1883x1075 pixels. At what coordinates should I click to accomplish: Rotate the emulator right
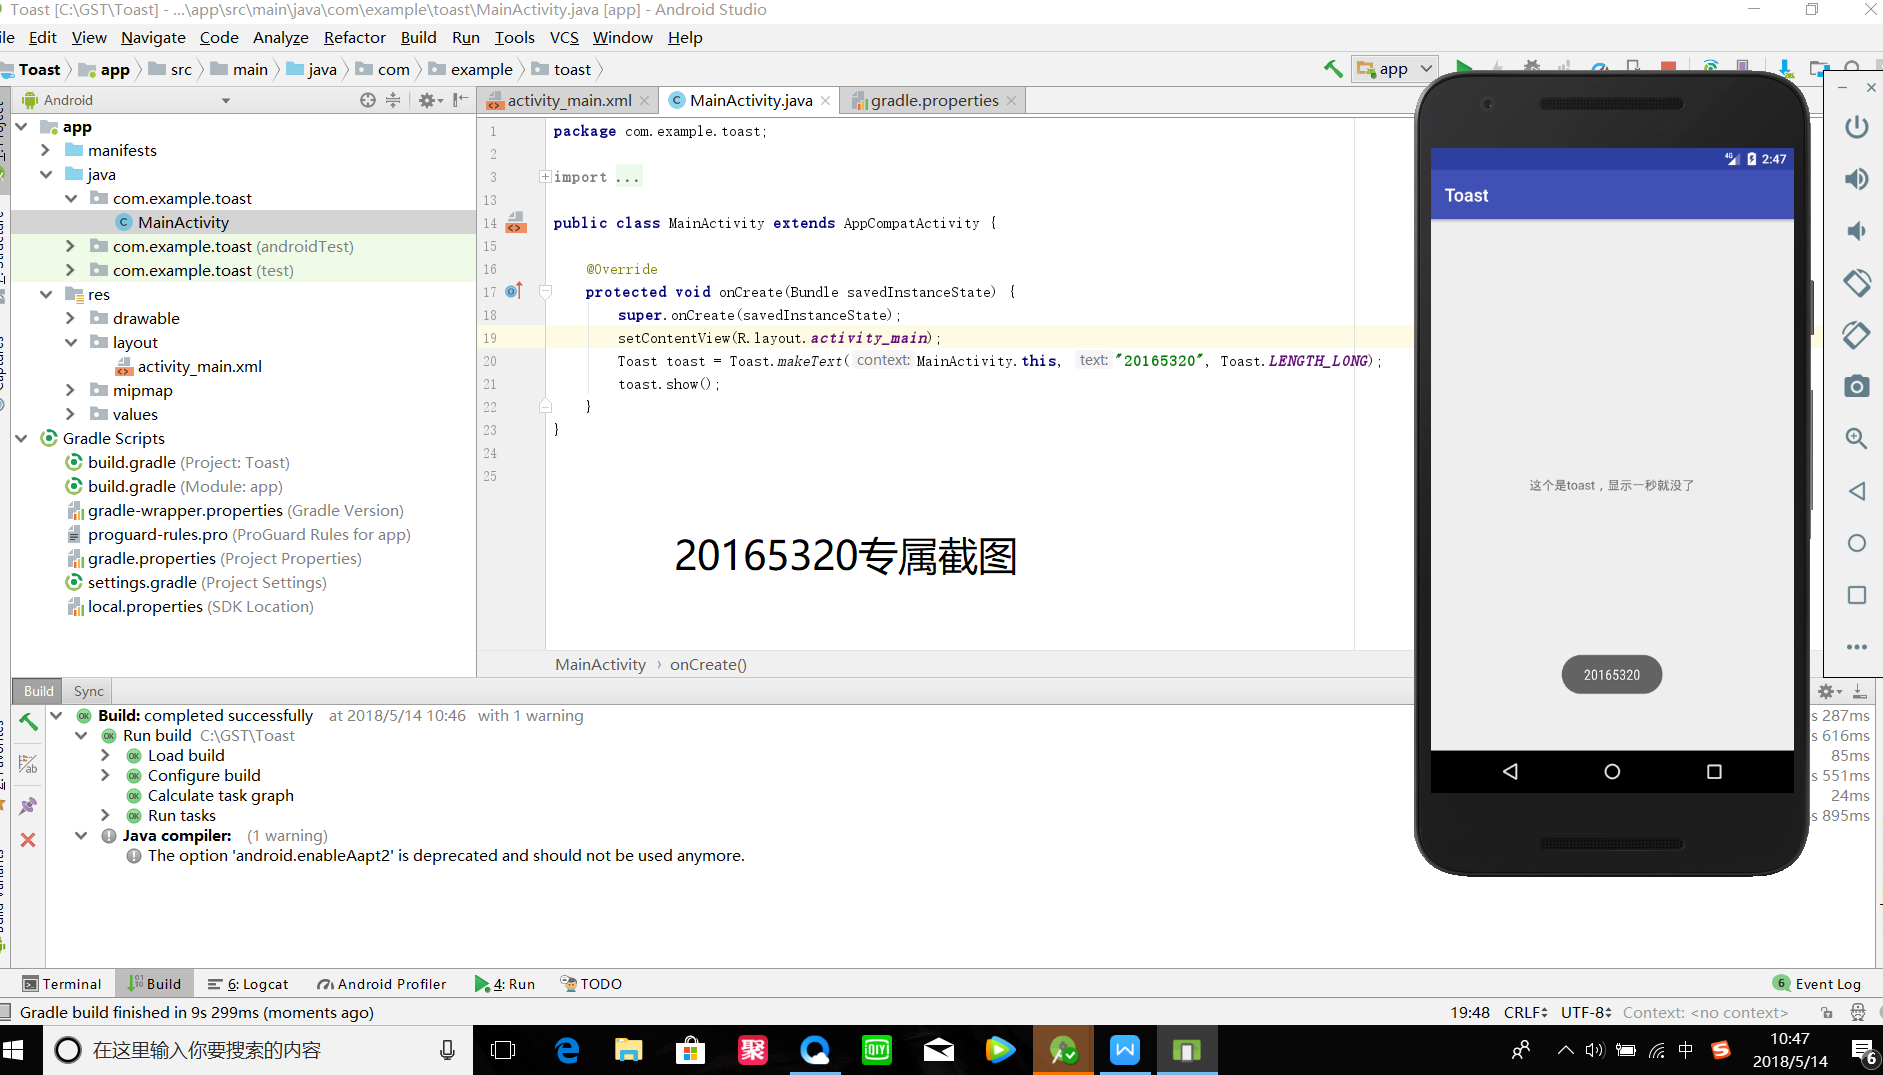1856,335
